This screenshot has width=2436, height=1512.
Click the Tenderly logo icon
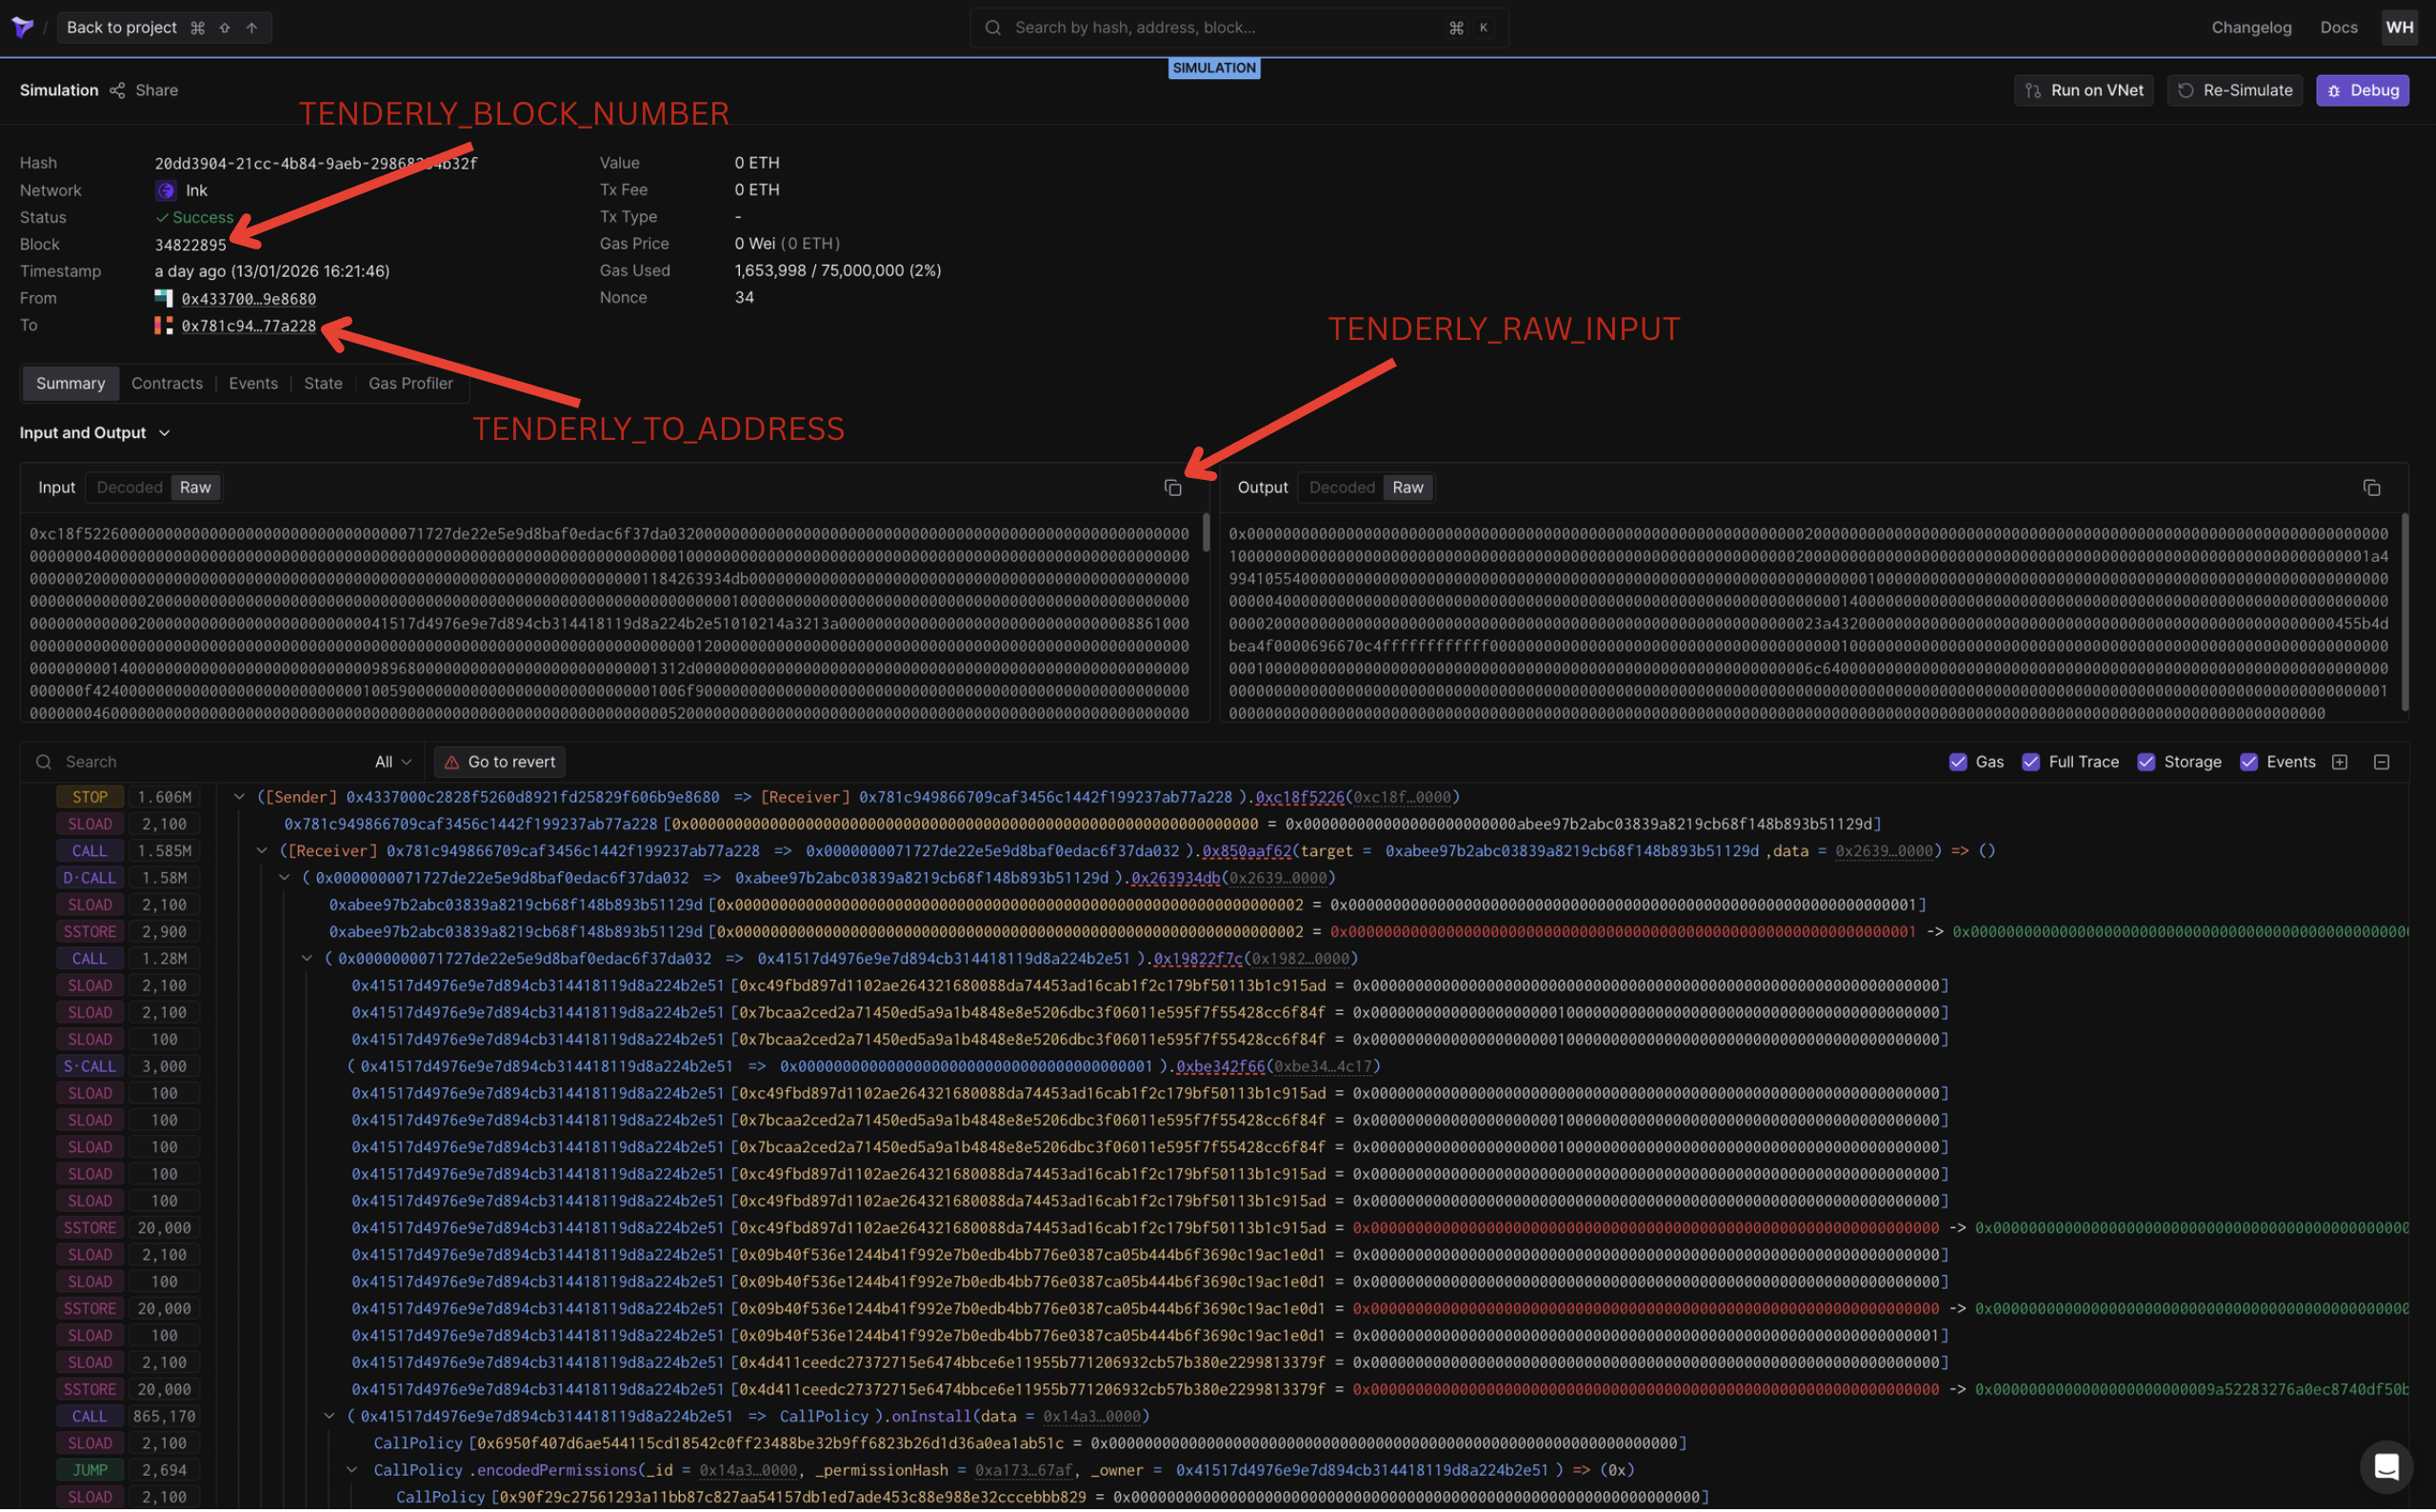(22, 27)
